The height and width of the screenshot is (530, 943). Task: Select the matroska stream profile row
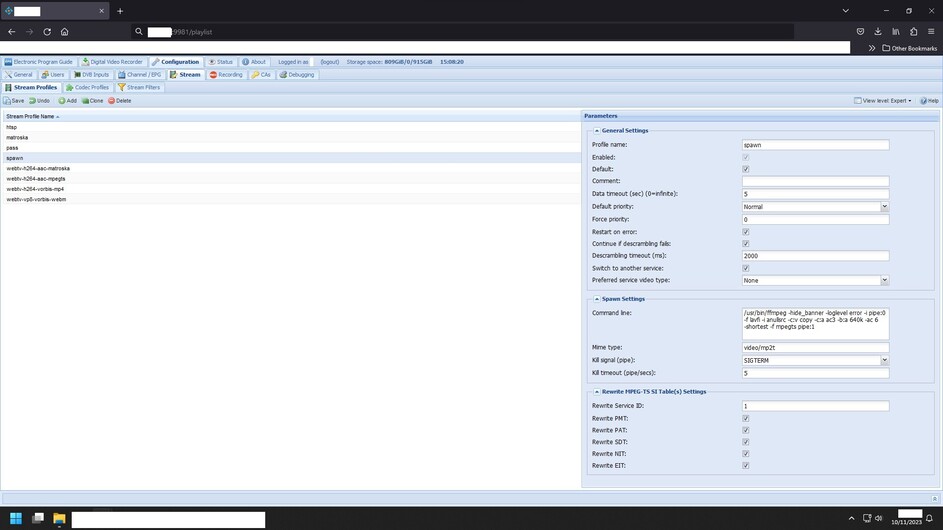coord(291,137)
